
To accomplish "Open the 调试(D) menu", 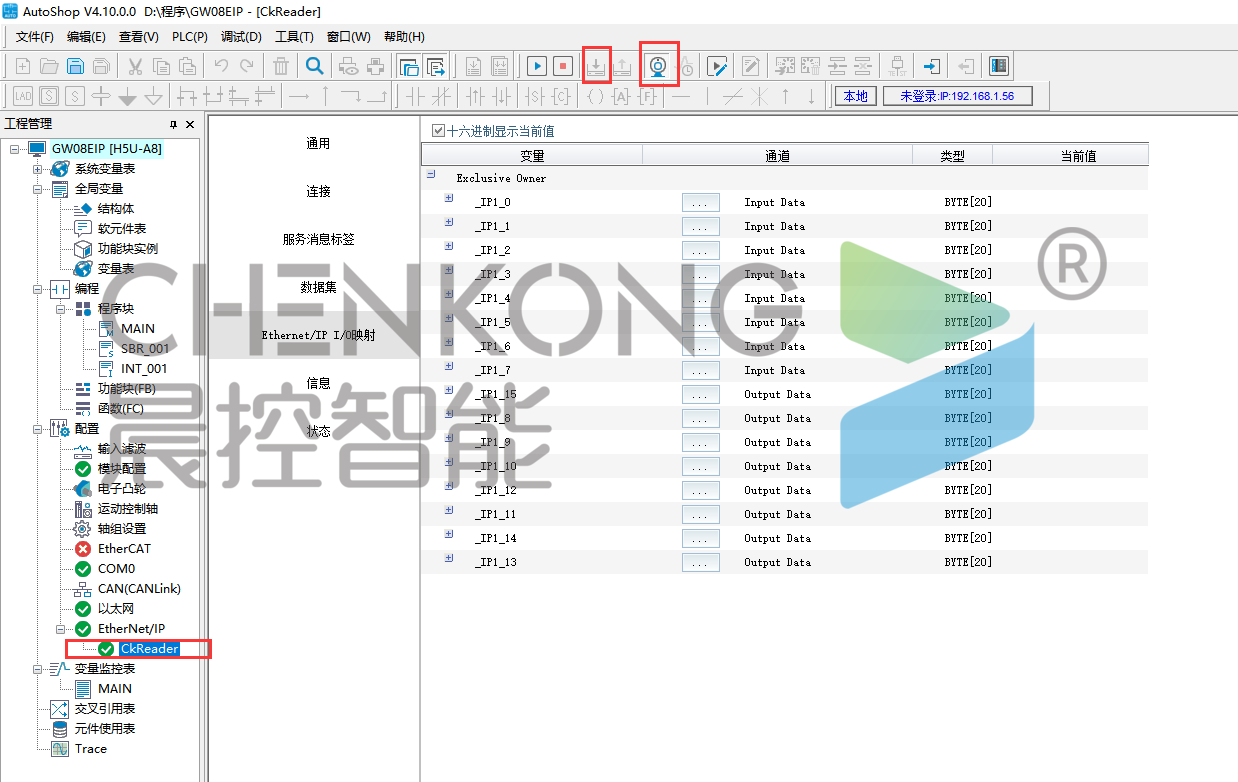I will coord(241,37).
